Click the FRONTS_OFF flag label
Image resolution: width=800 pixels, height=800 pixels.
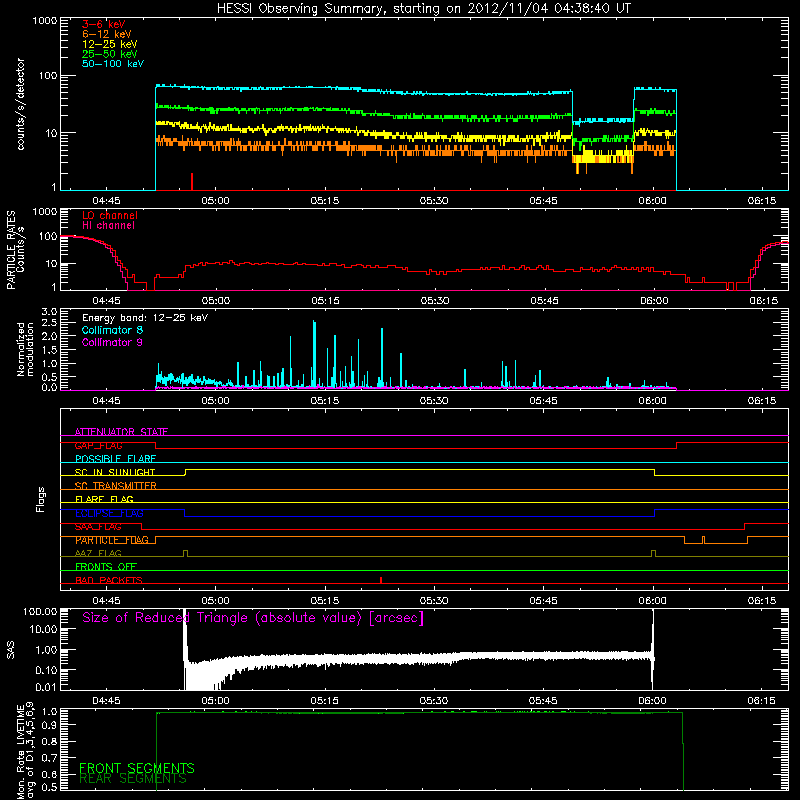106,567
